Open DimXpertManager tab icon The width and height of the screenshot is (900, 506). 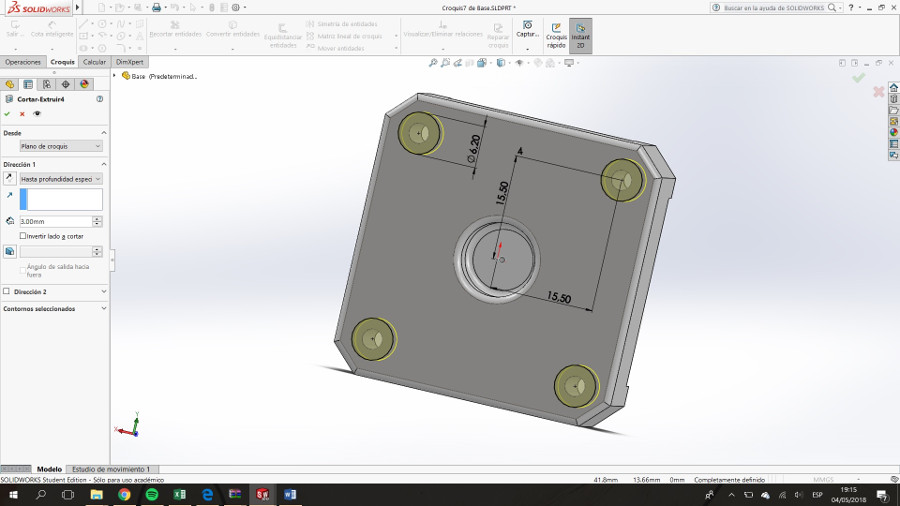coord(65,84)
